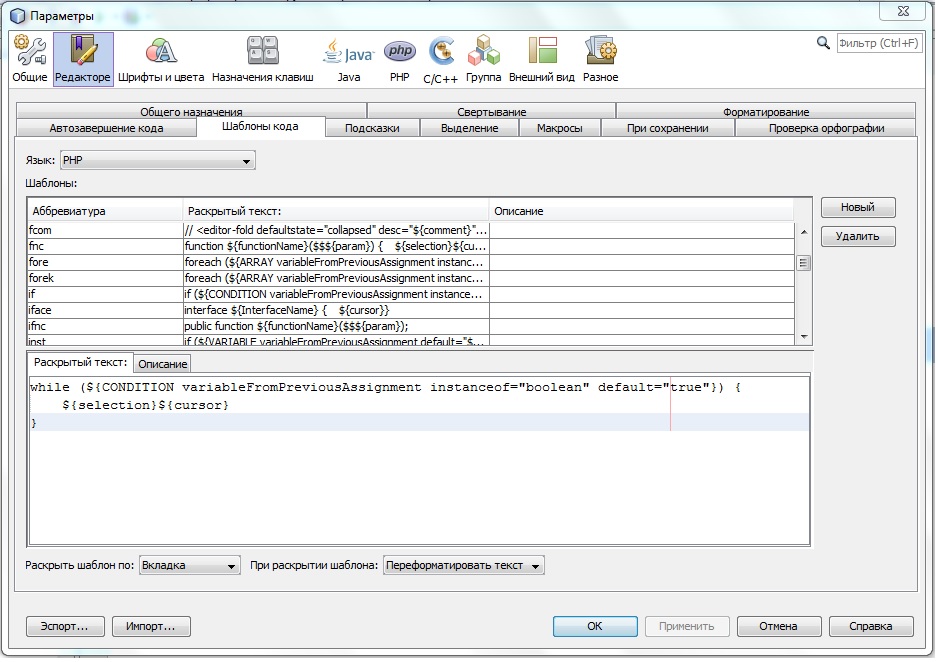Select the forek template row
The image size is (938, 662).
411,278
